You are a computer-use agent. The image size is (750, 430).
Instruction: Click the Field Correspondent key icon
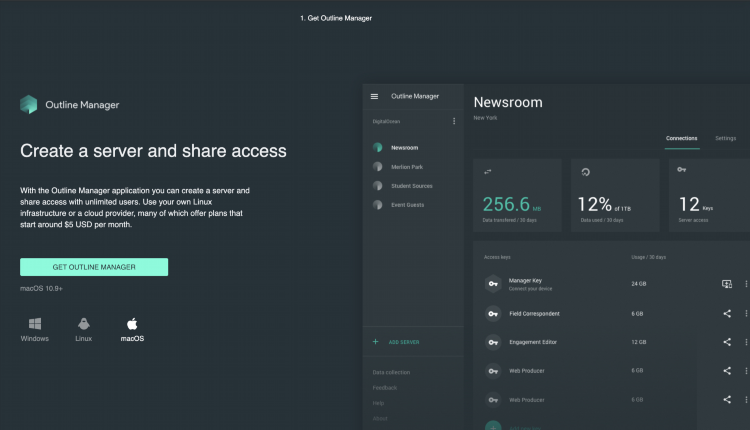click(x=493, y=313)
